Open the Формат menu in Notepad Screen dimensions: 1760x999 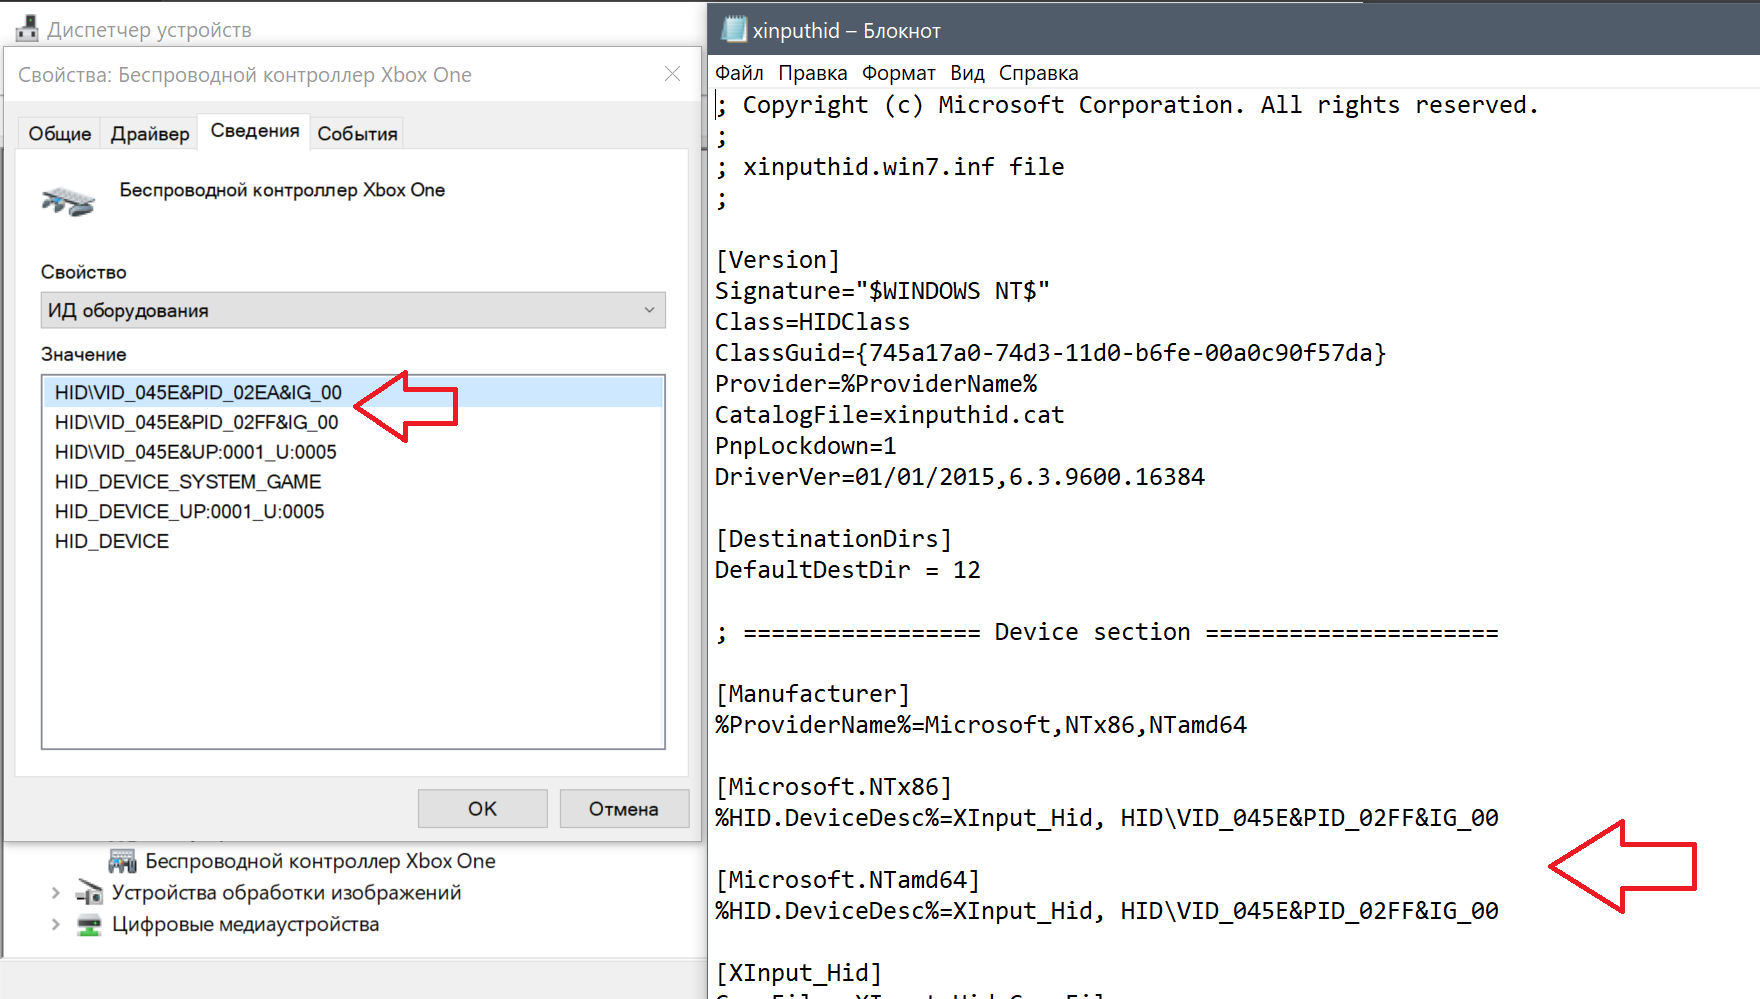coord(899,73)
